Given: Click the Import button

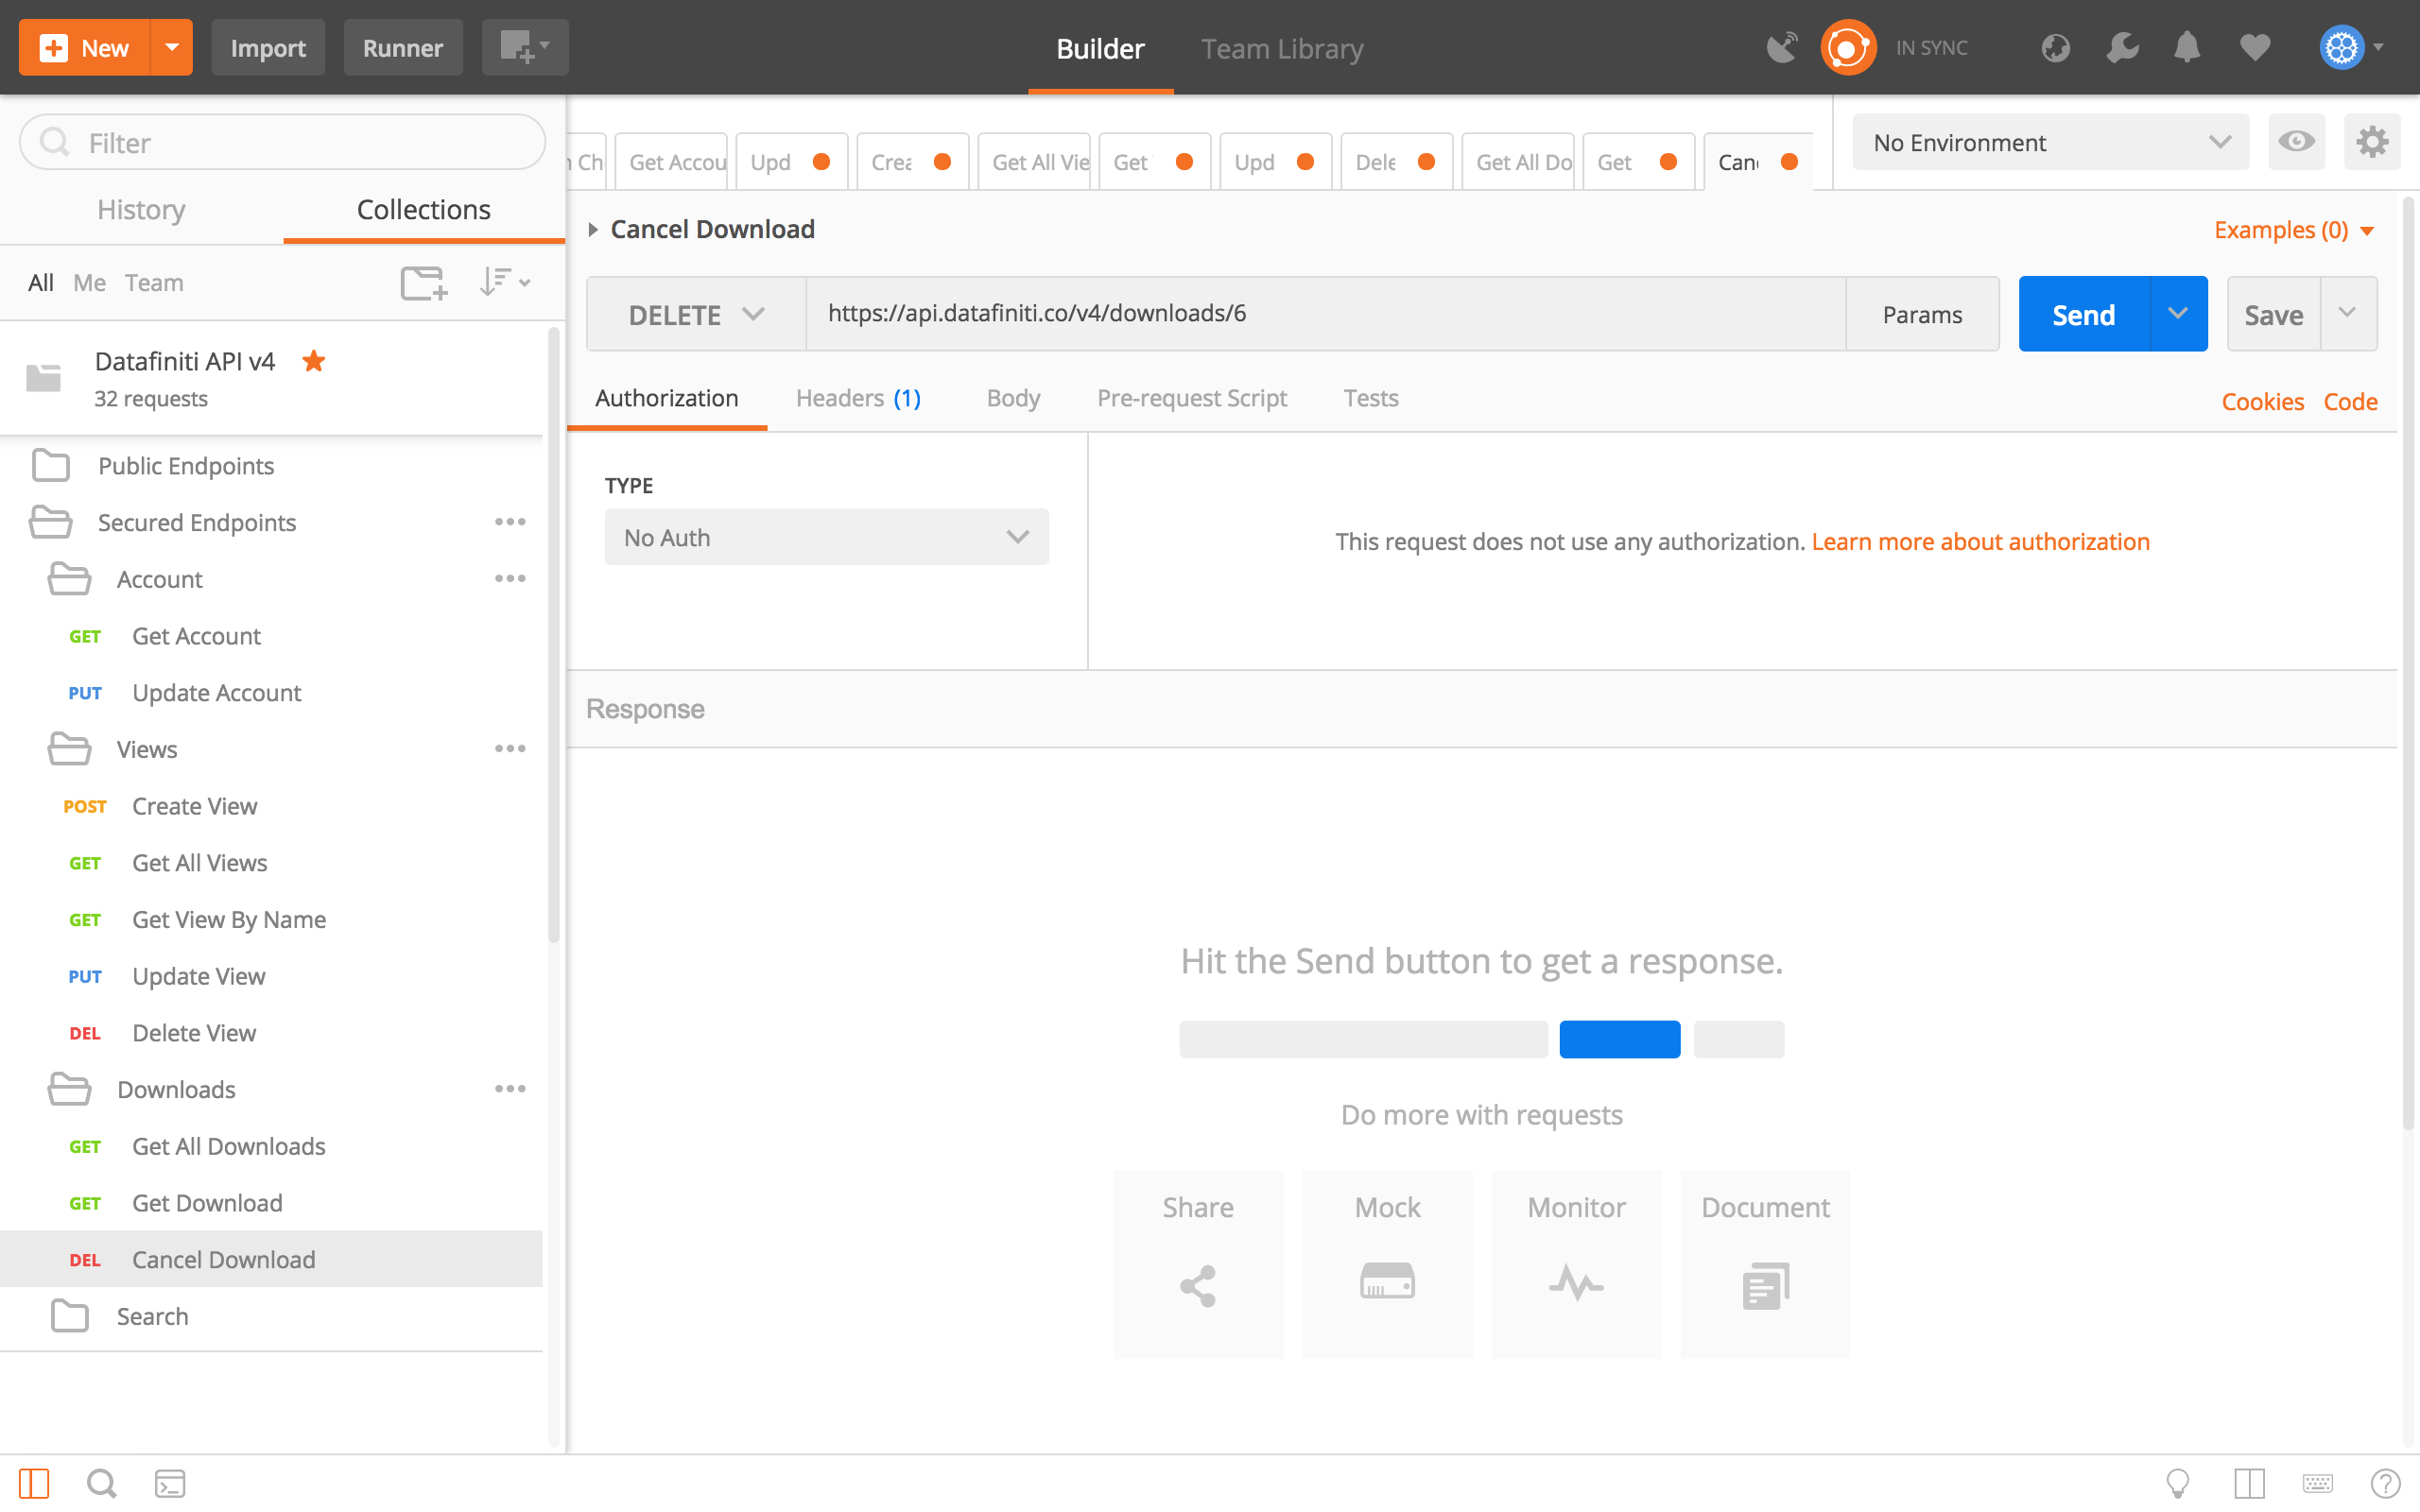Looking at the screenshot, I should 268,47.
